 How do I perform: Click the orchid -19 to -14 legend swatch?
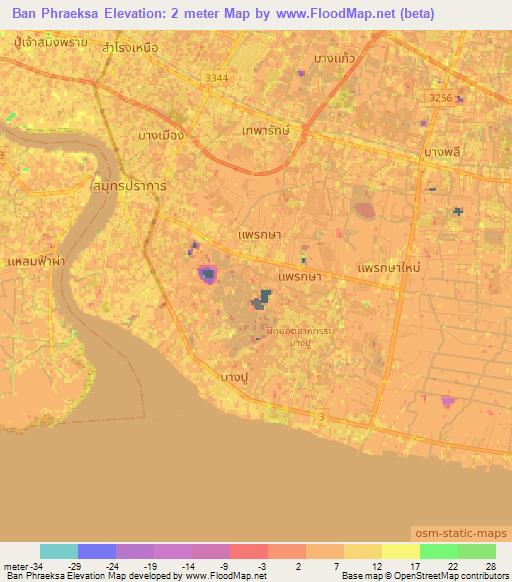(173, 551)
